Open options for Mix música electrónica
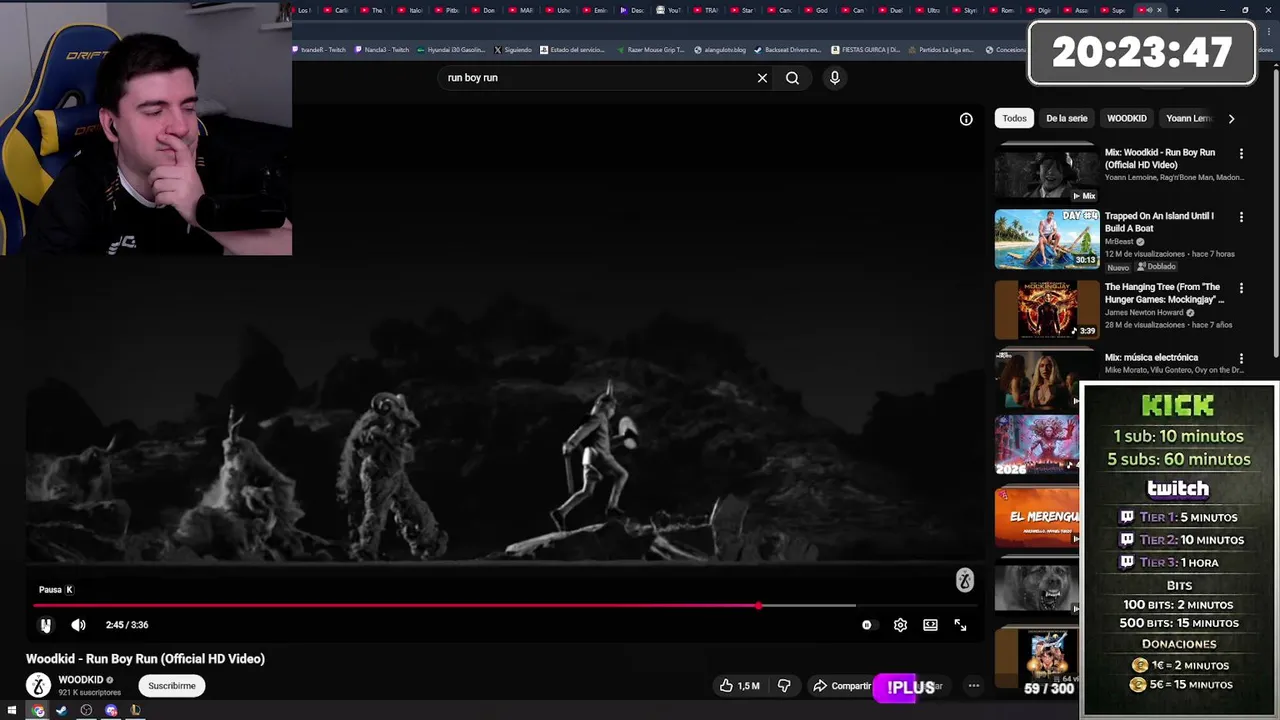Viewport: 1280px width, 720px height. pos(1241,358)
